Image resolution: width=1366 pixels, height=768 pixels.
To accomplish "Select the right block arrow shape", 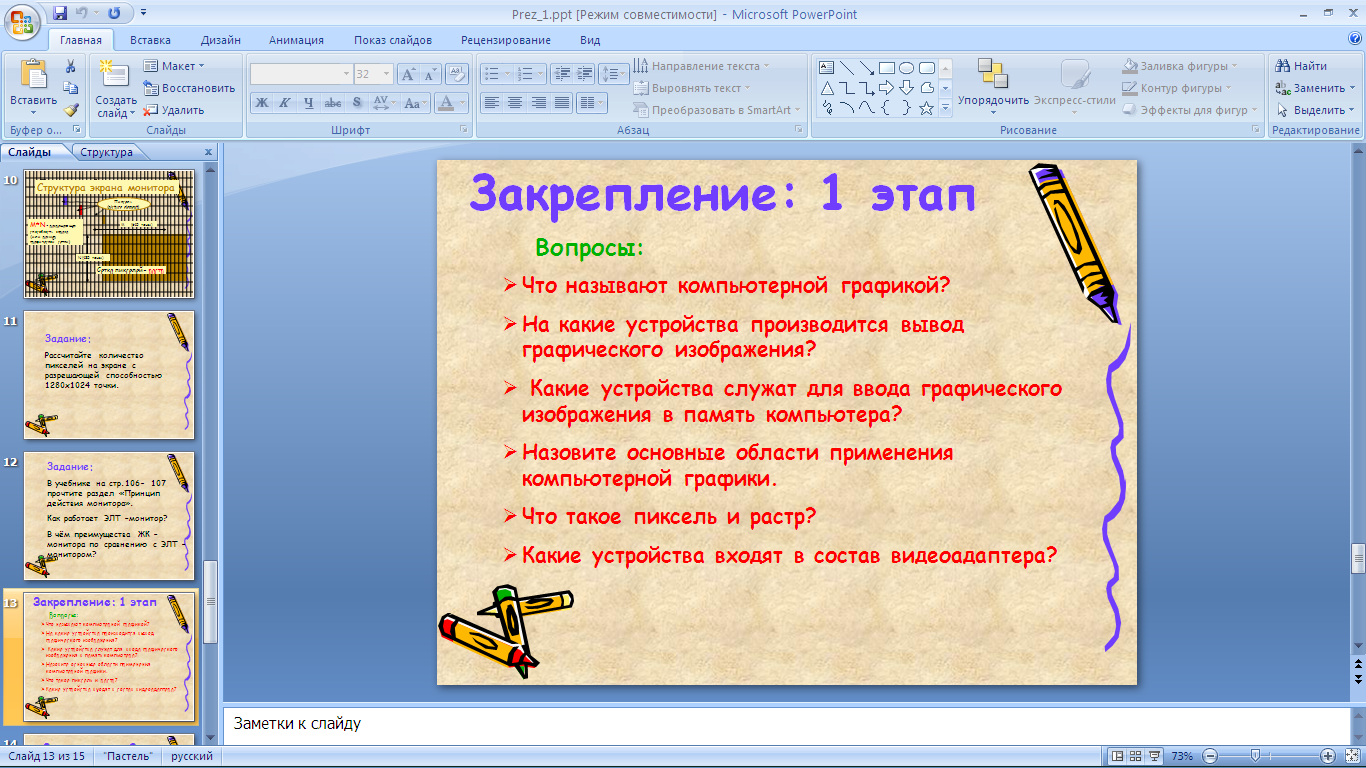I will (x=886, y=88).
